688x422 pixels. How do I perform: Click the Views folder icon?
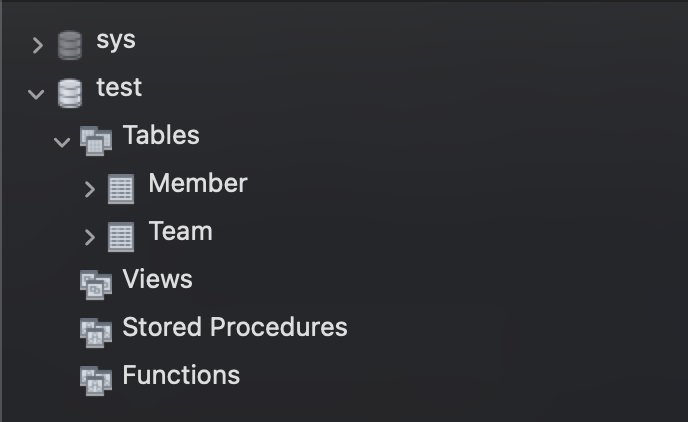pyautogui.click(x=96, y=285)
